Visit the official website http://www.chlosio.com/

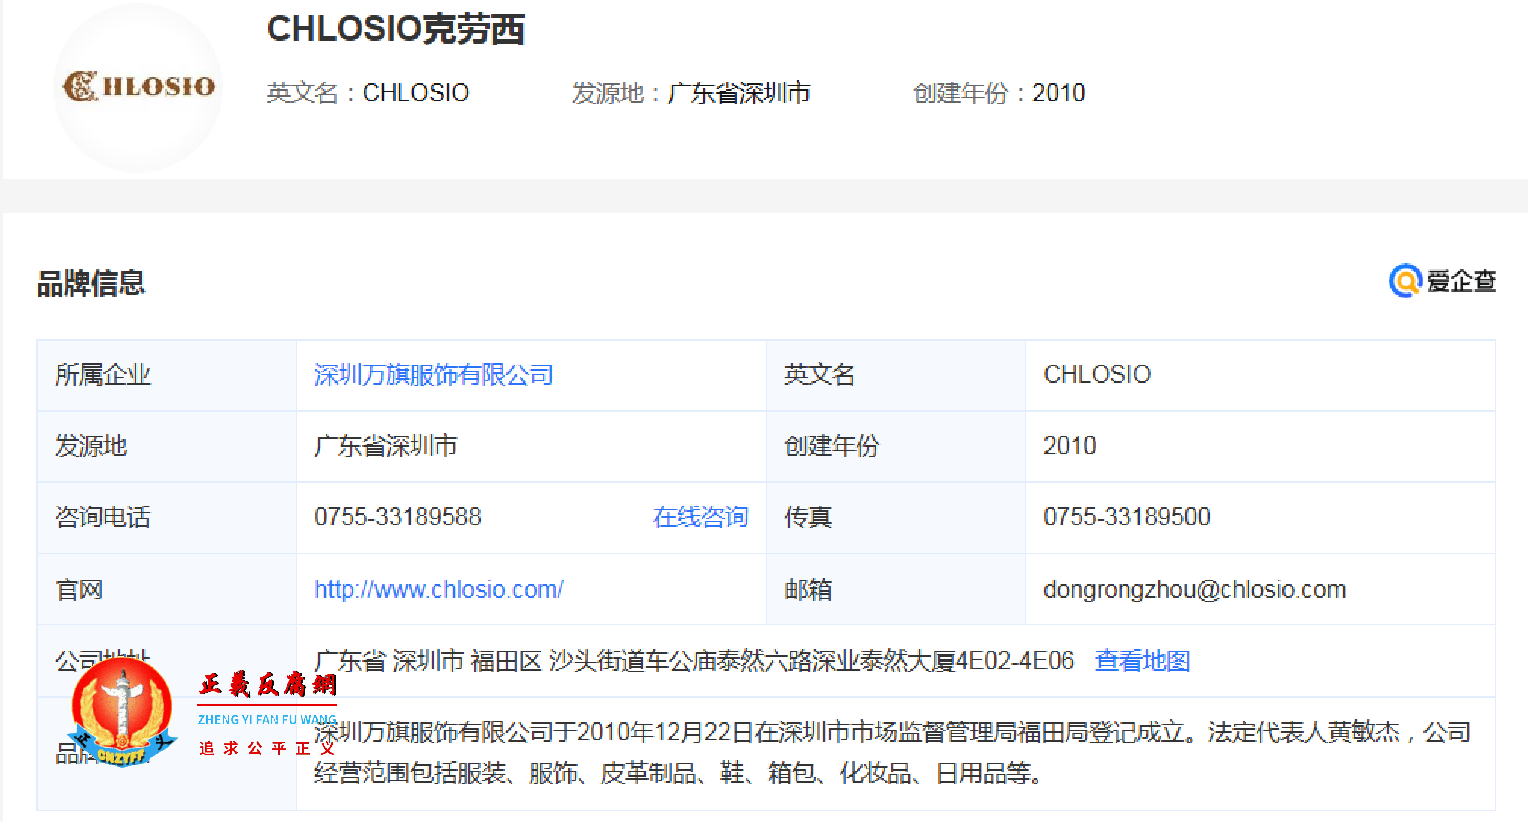[x=438, y=589]
